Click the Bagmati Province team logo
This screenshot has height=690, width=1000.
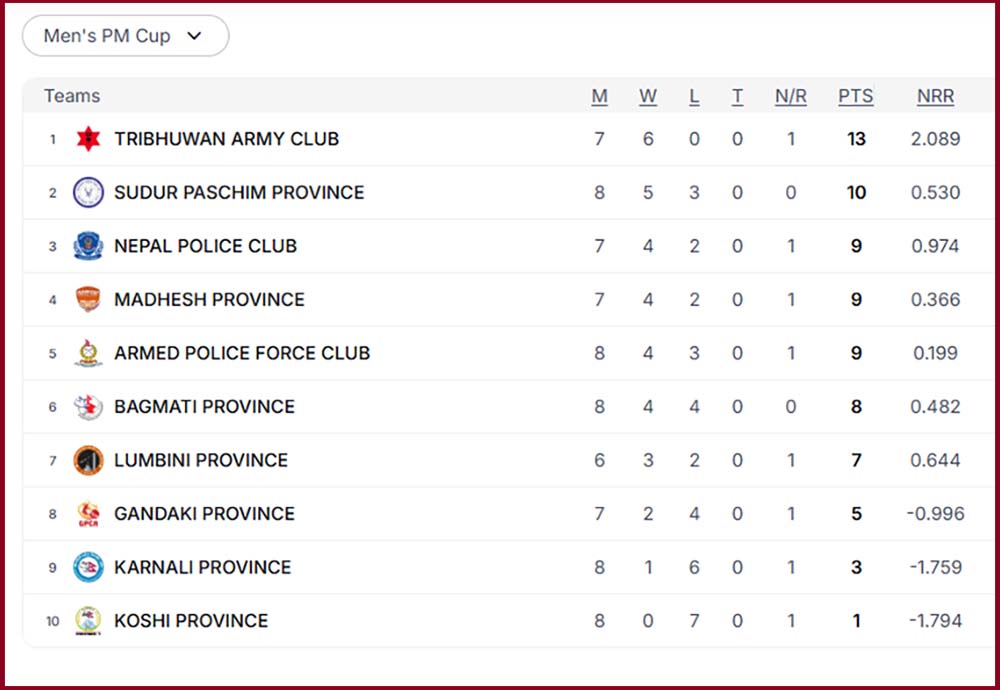(x=88, y=407)
